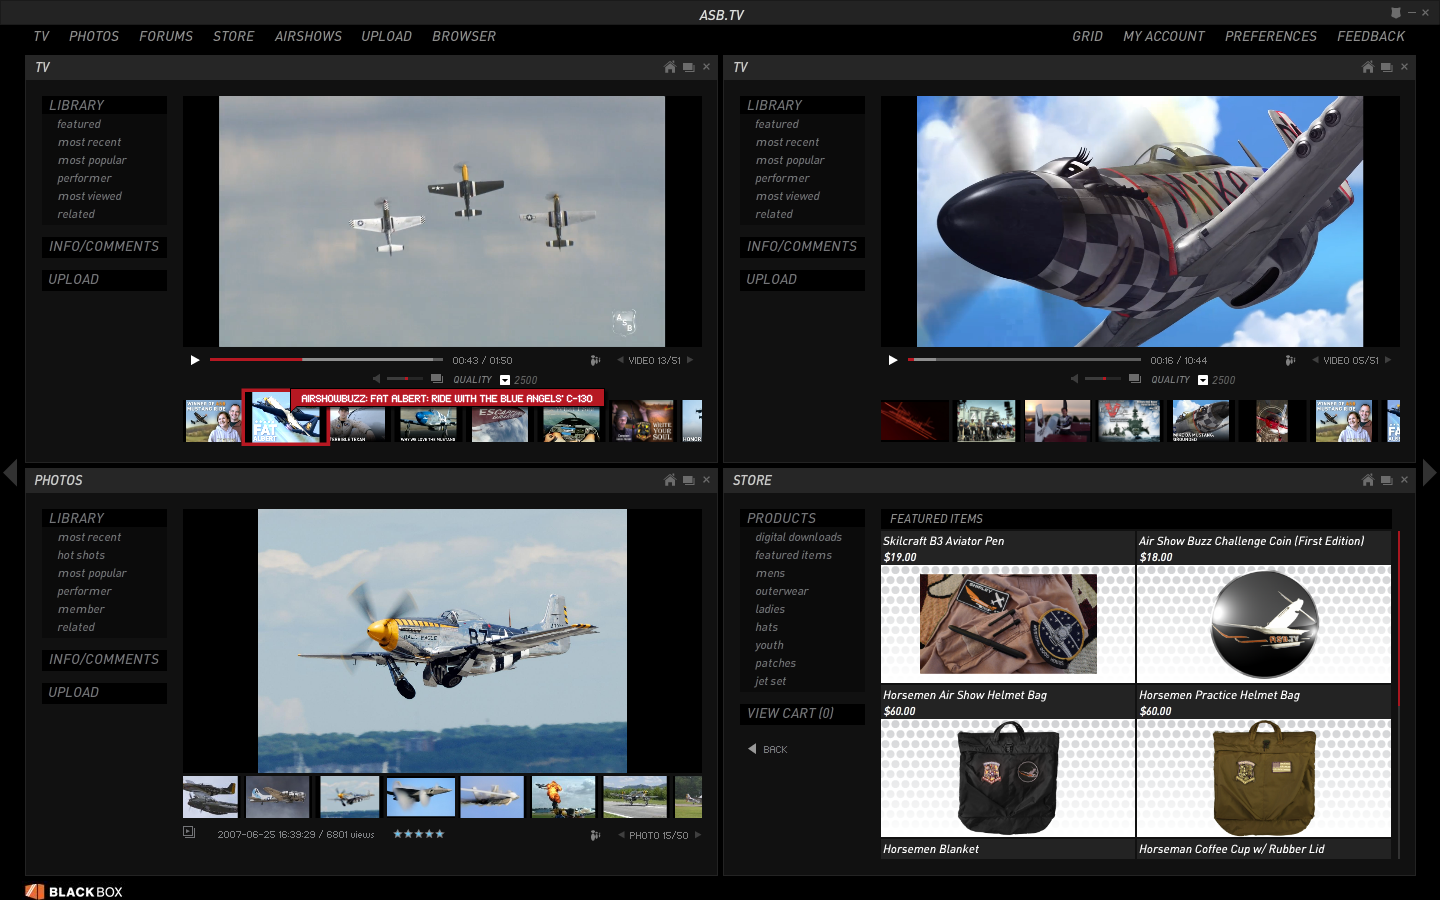Open MY ACCOUNT in the top bar

(1164, 36)
